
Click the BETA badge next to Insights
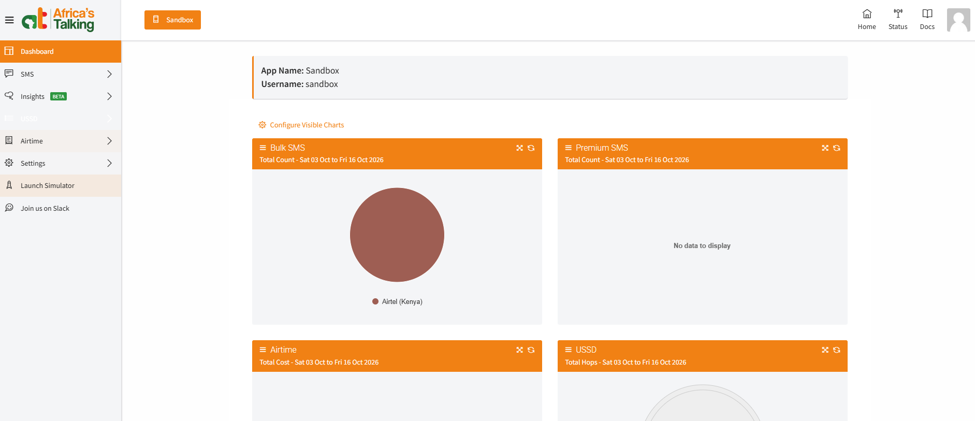(x=58, y=96)
